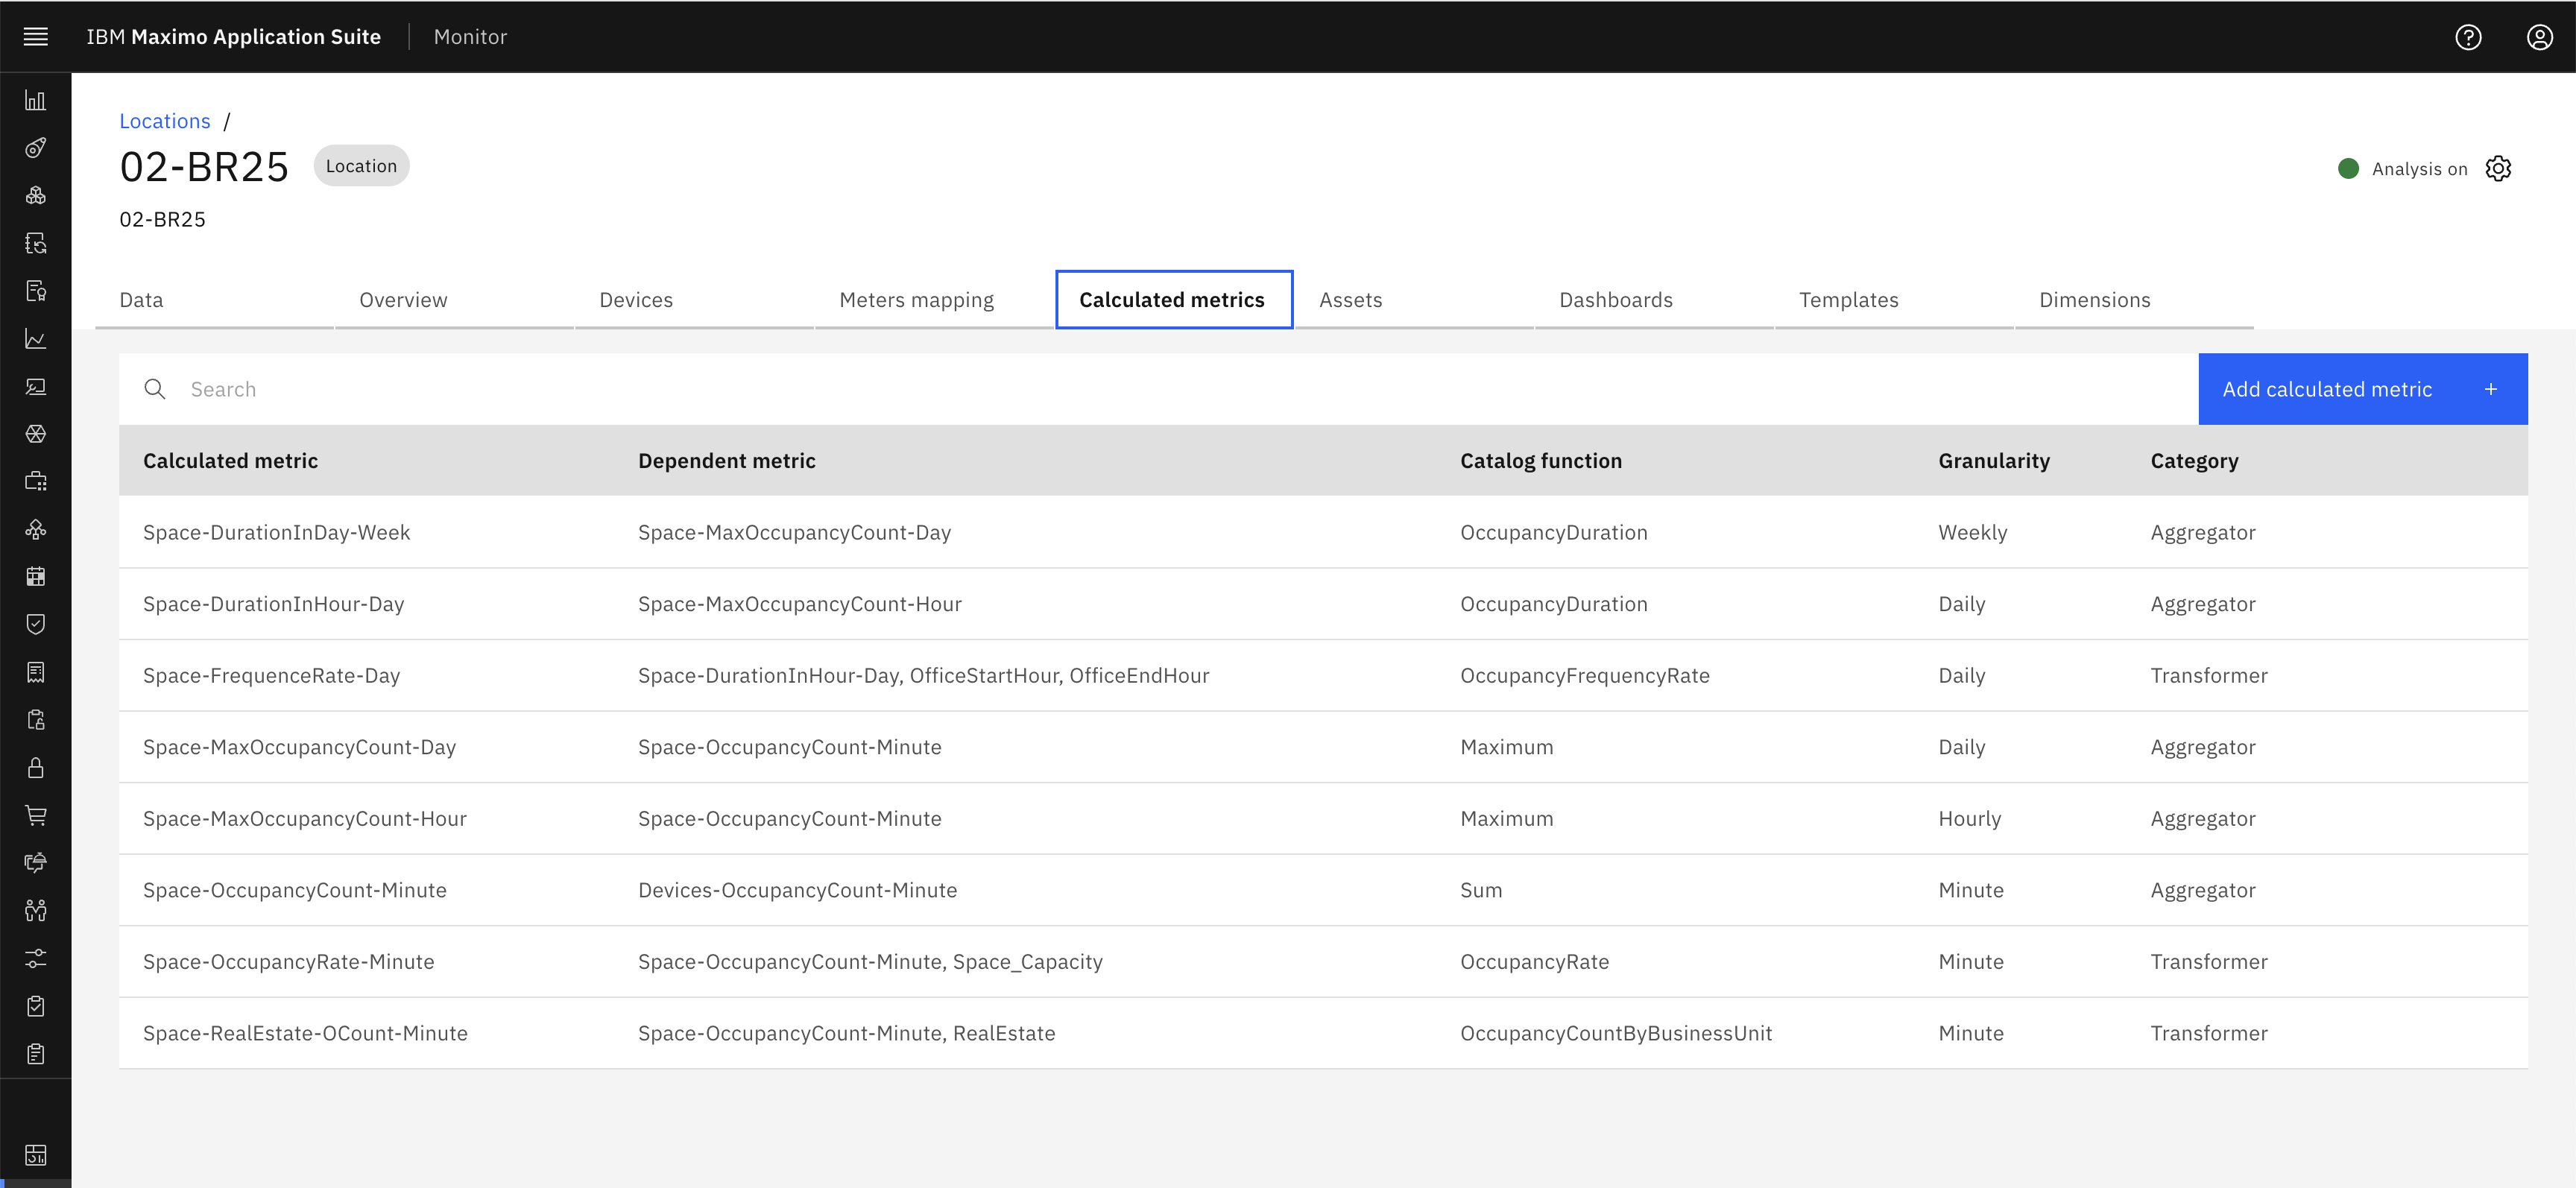Image resolution: width=2576 pixels, height=1188 pixels.
Task: Switch to the Data tab
Action: [x=215, y=300]
